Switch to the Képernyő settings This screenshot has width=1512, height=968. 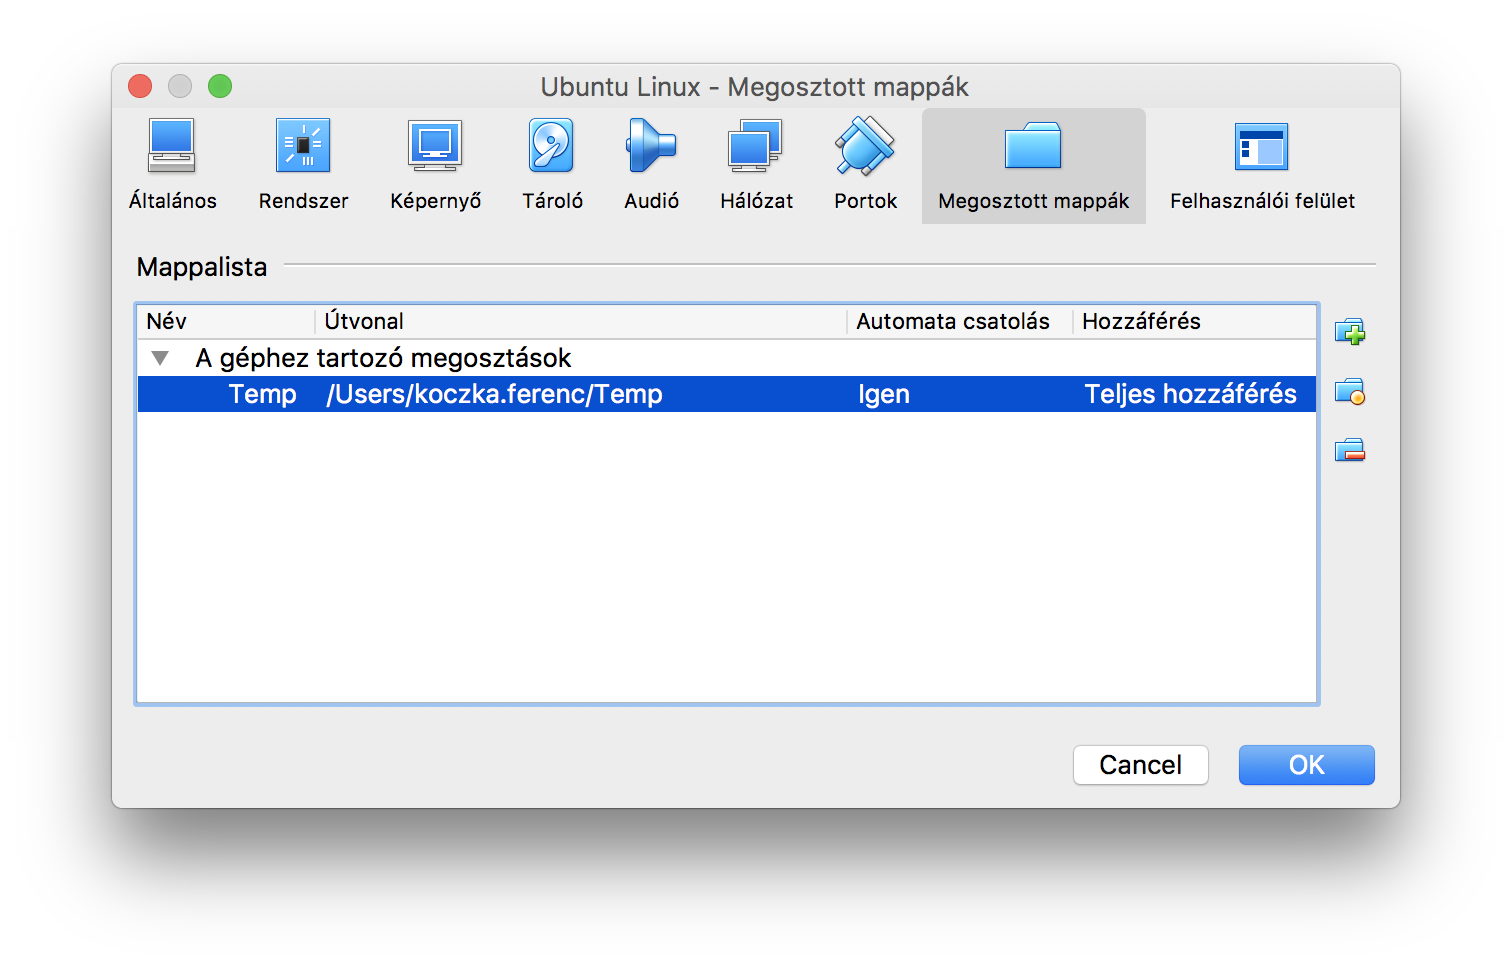[435, 166]
